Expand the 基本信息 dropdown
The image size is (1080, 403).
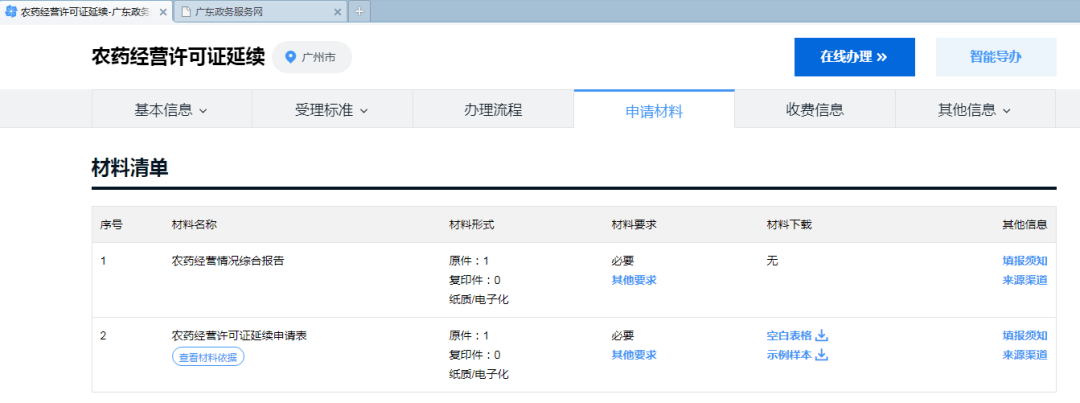(x=171, y=110)
